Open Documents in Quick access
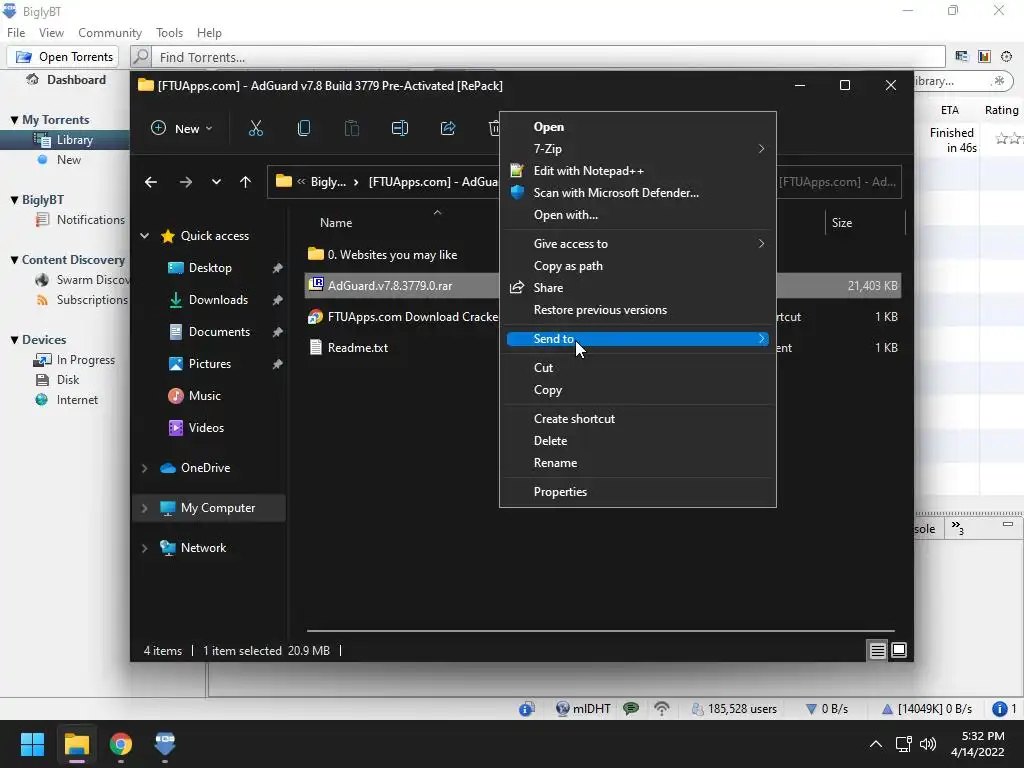This screenshot has width=1024, height=768. coord(219,332)
